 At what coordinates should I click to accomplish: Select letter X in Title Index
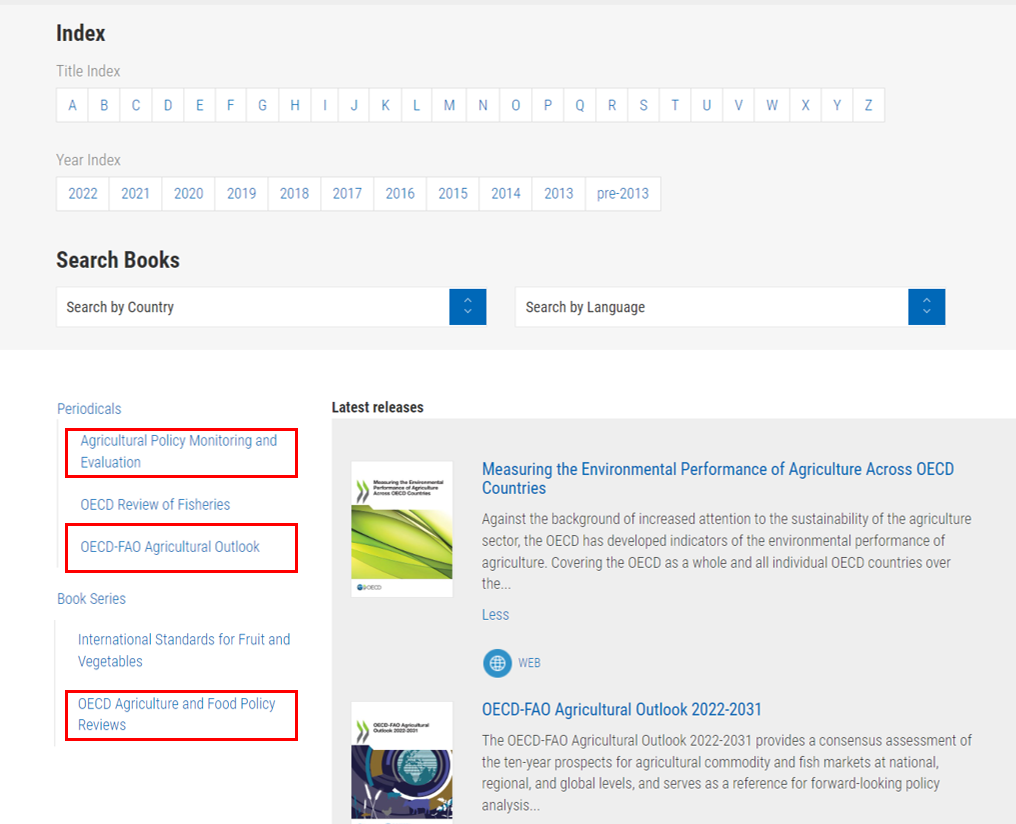(x=805, y=105)
